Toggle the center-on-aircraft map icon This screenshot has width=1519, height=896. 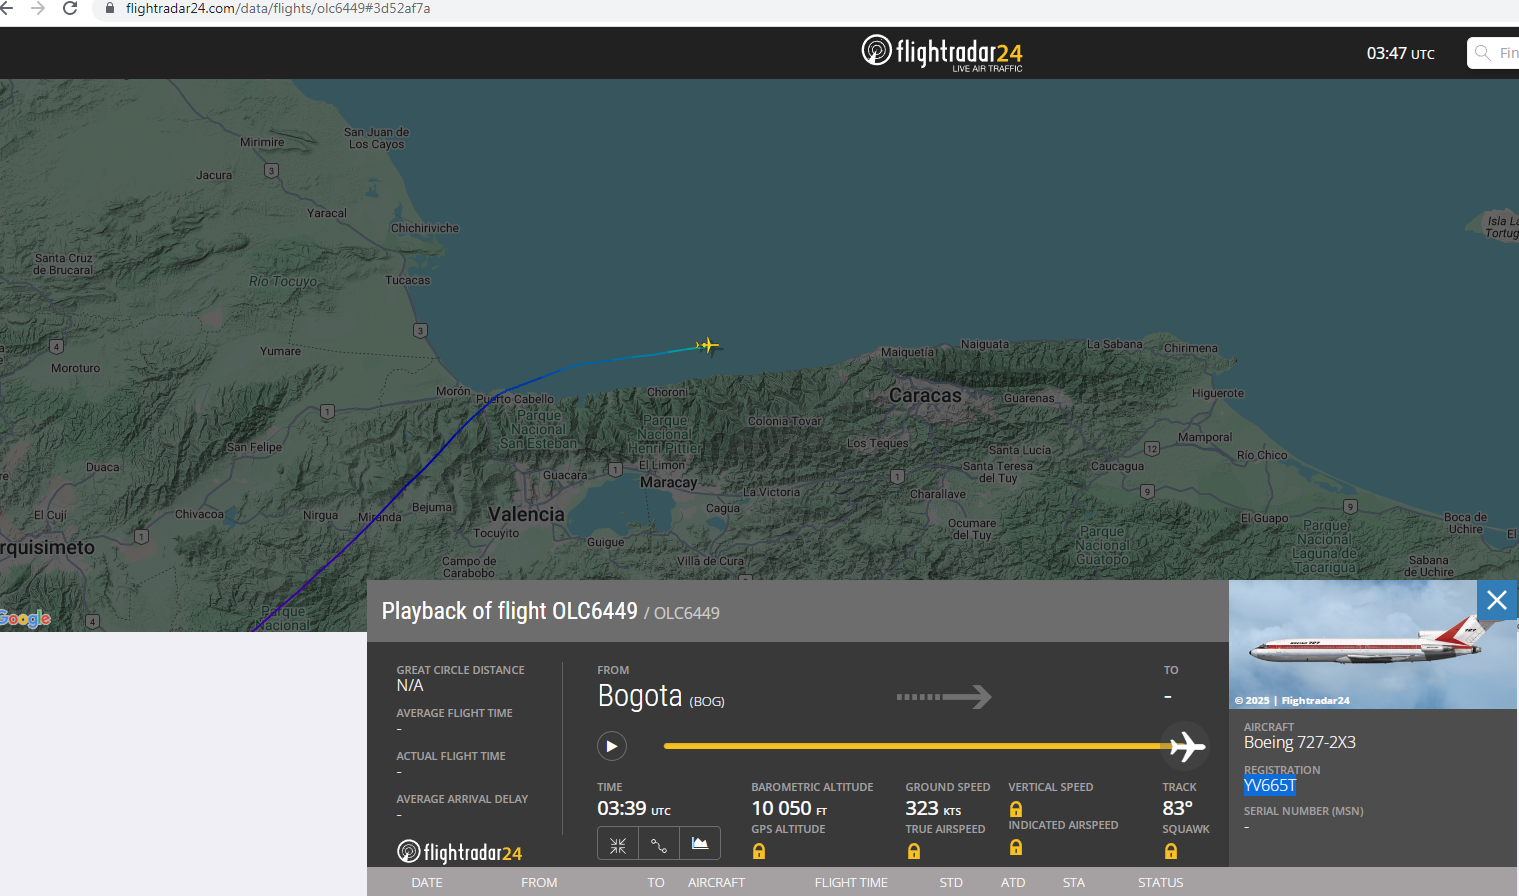point(618,844)
